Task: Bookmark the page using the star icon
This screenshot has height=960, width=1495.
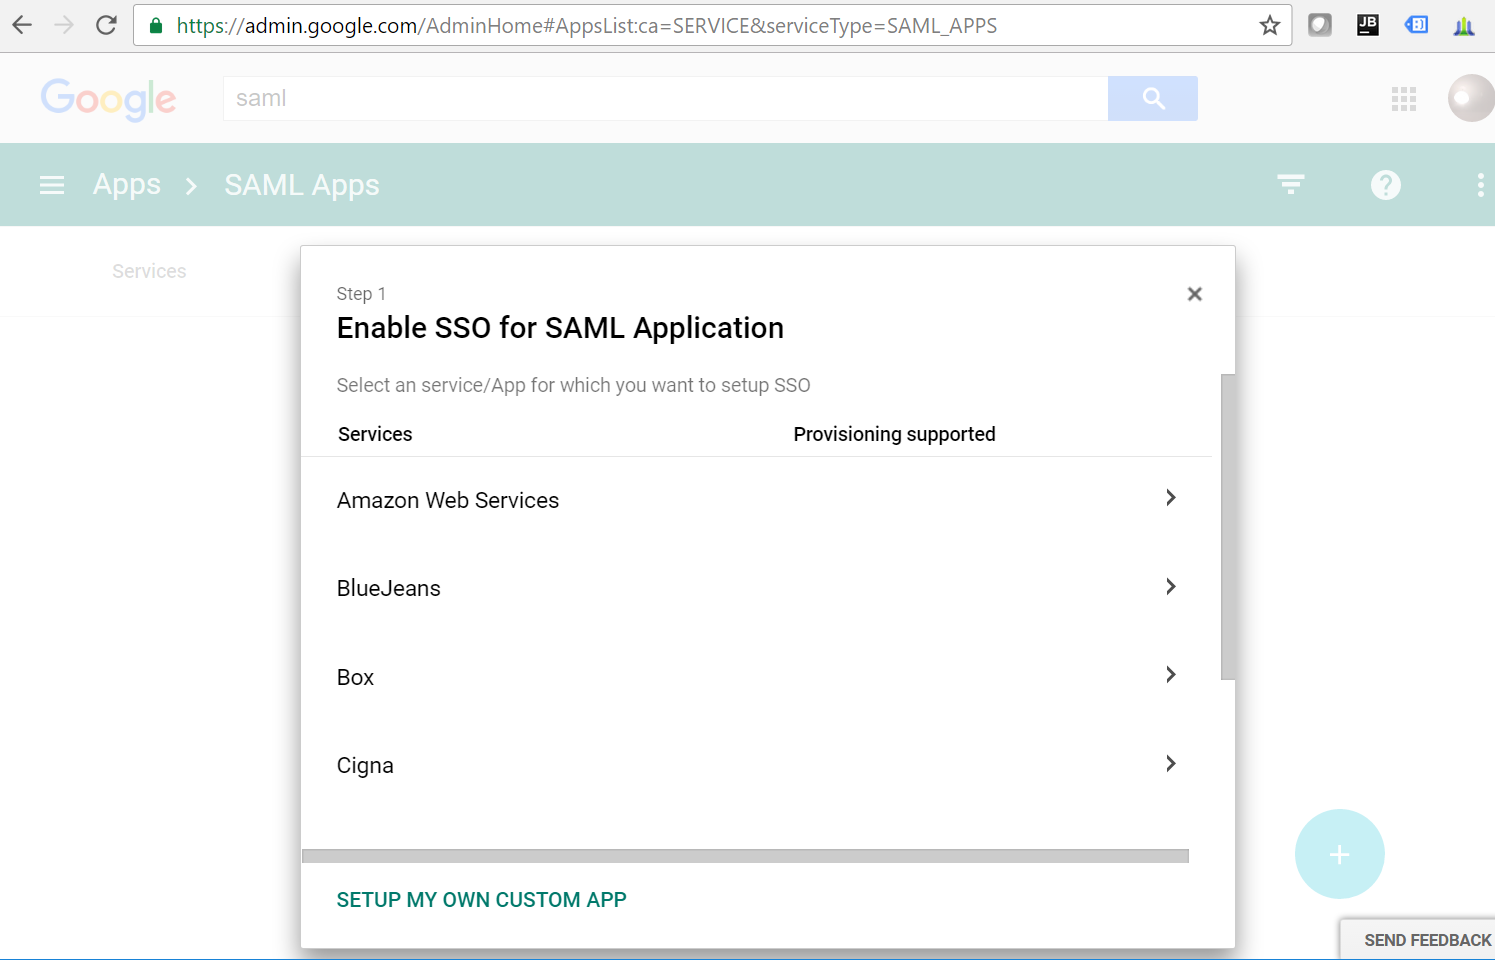Action: pyautogui.click(x=1269, y=24)
